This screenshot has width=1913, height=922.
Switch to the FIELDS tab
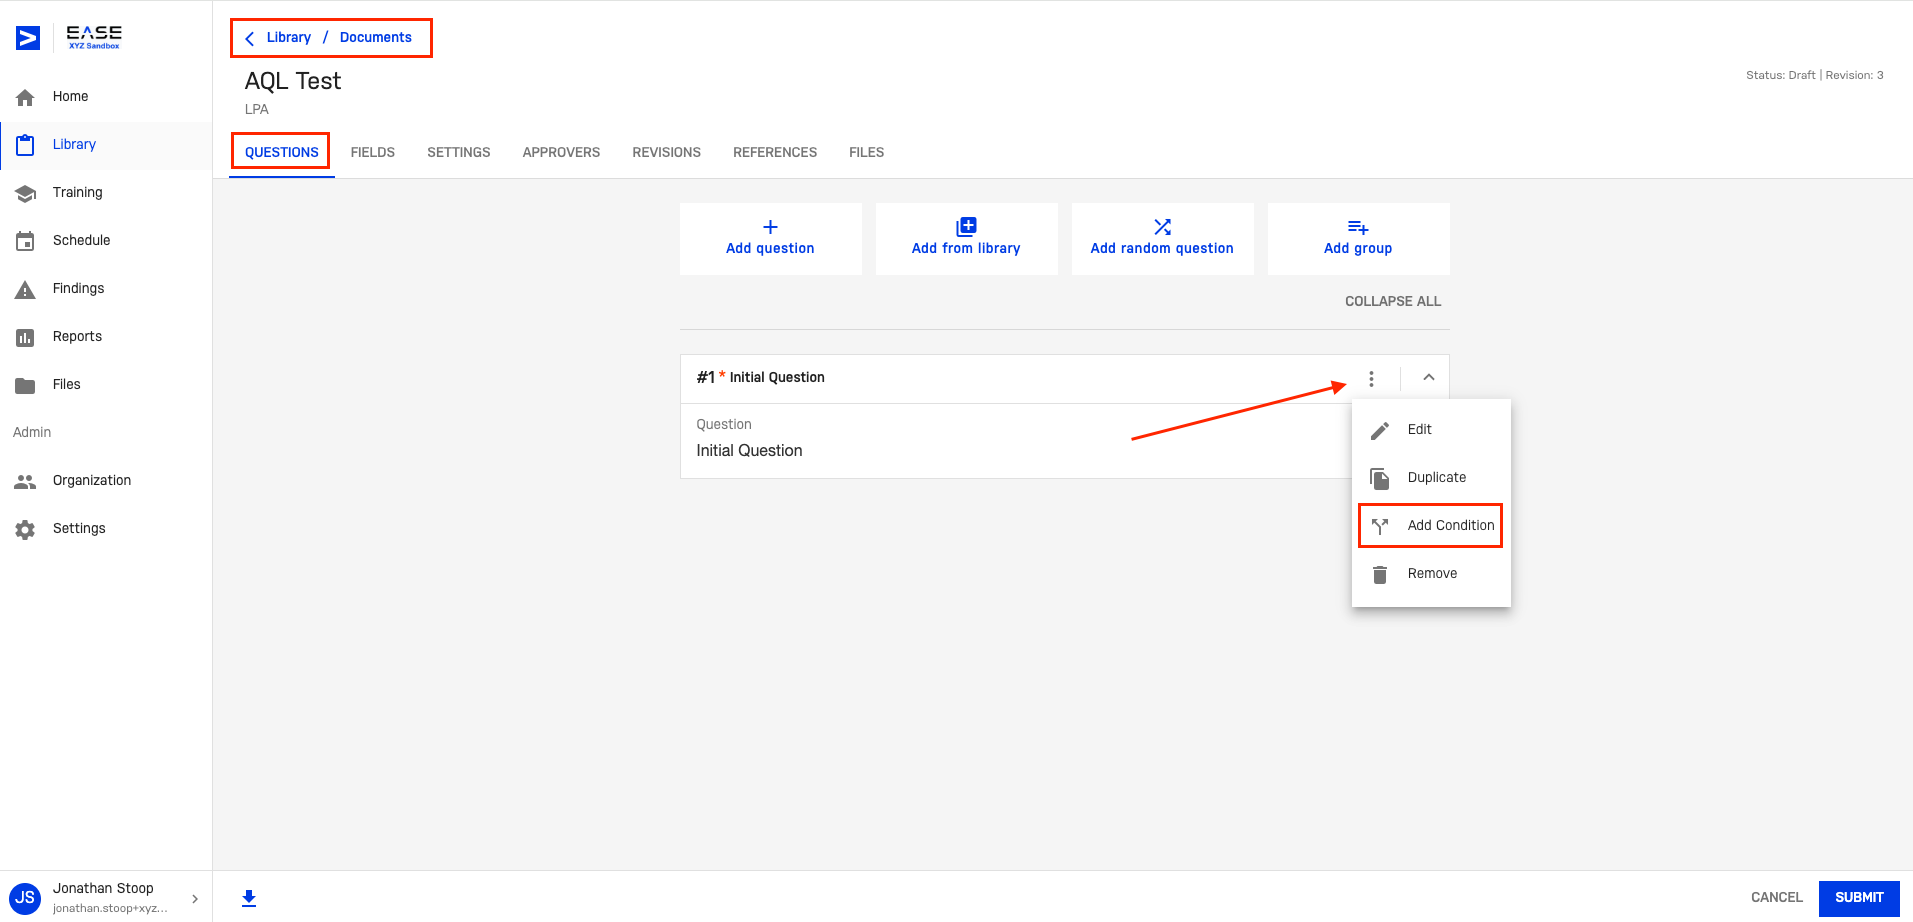(x=373, y=153)
